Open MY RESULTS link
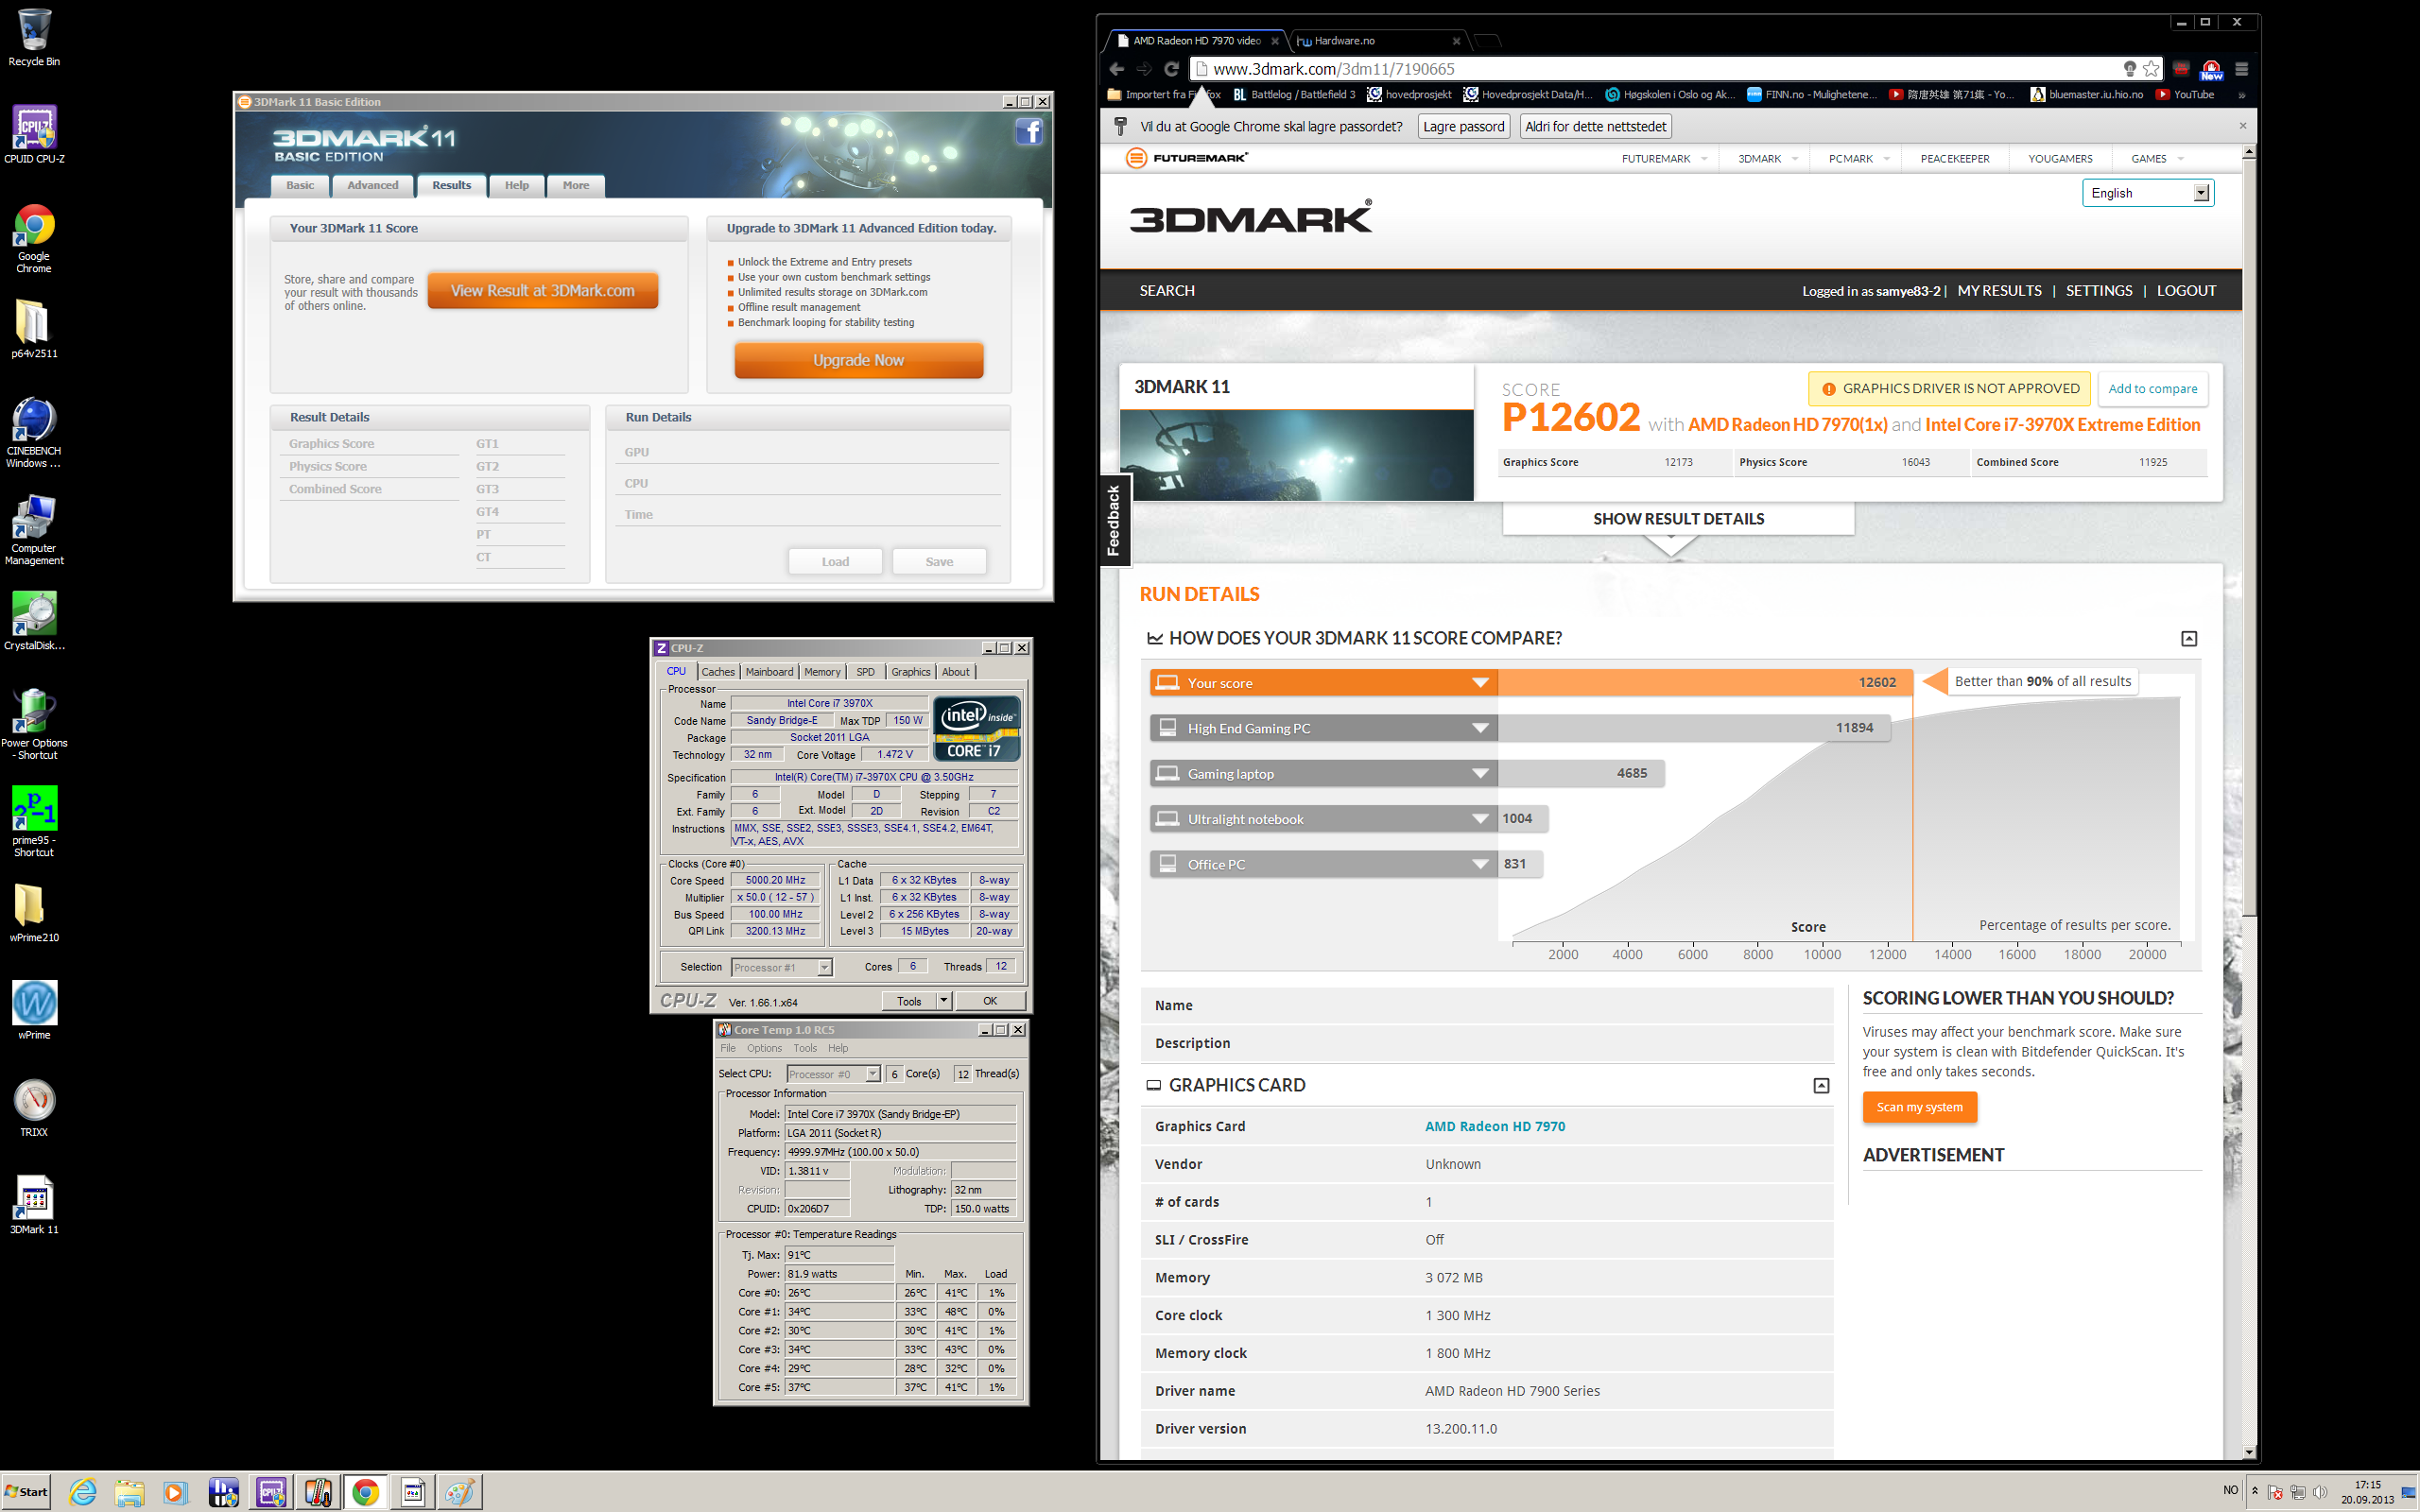Image resolution: width=2420 pixels, height=1512 pixels. (x=1999, y=291)
